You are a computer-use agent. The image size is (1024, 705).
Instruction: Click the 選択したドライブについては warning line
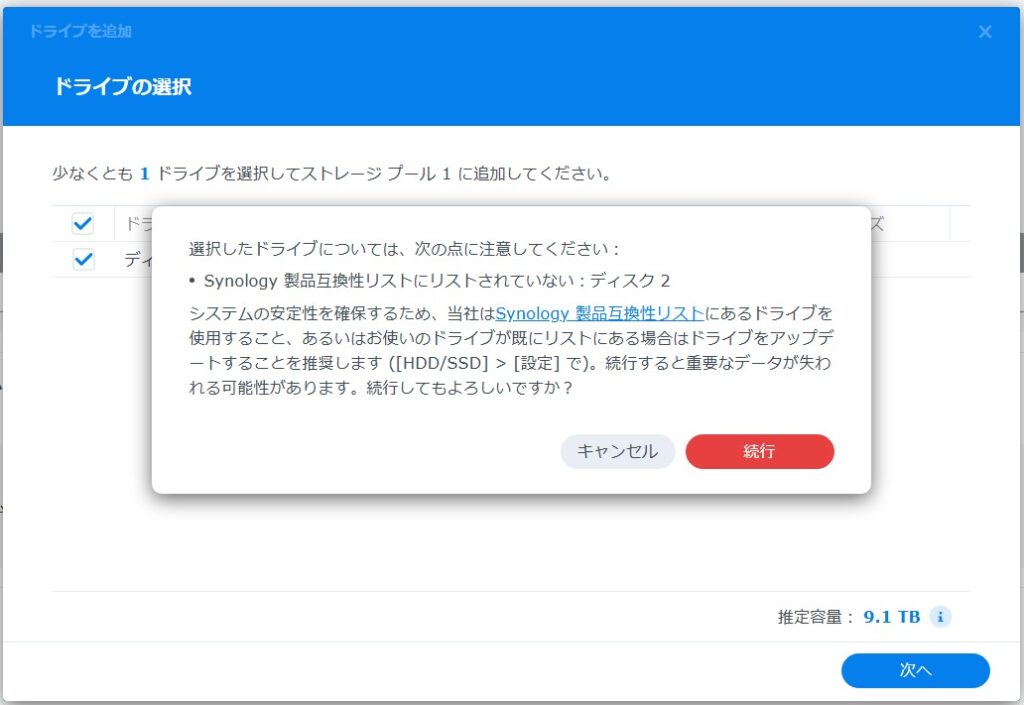(x=404, y=249)
